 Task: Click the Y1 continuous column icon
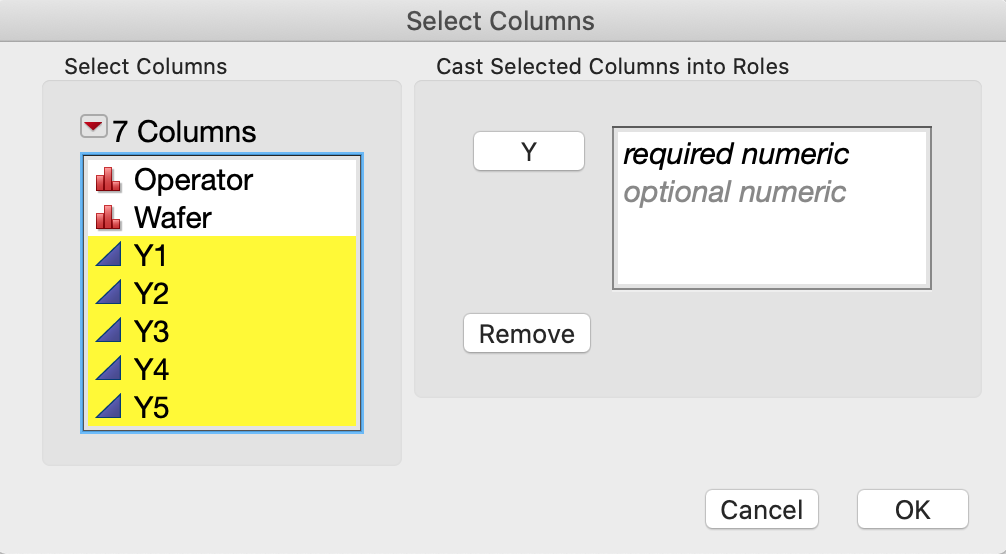coord(107,257)
